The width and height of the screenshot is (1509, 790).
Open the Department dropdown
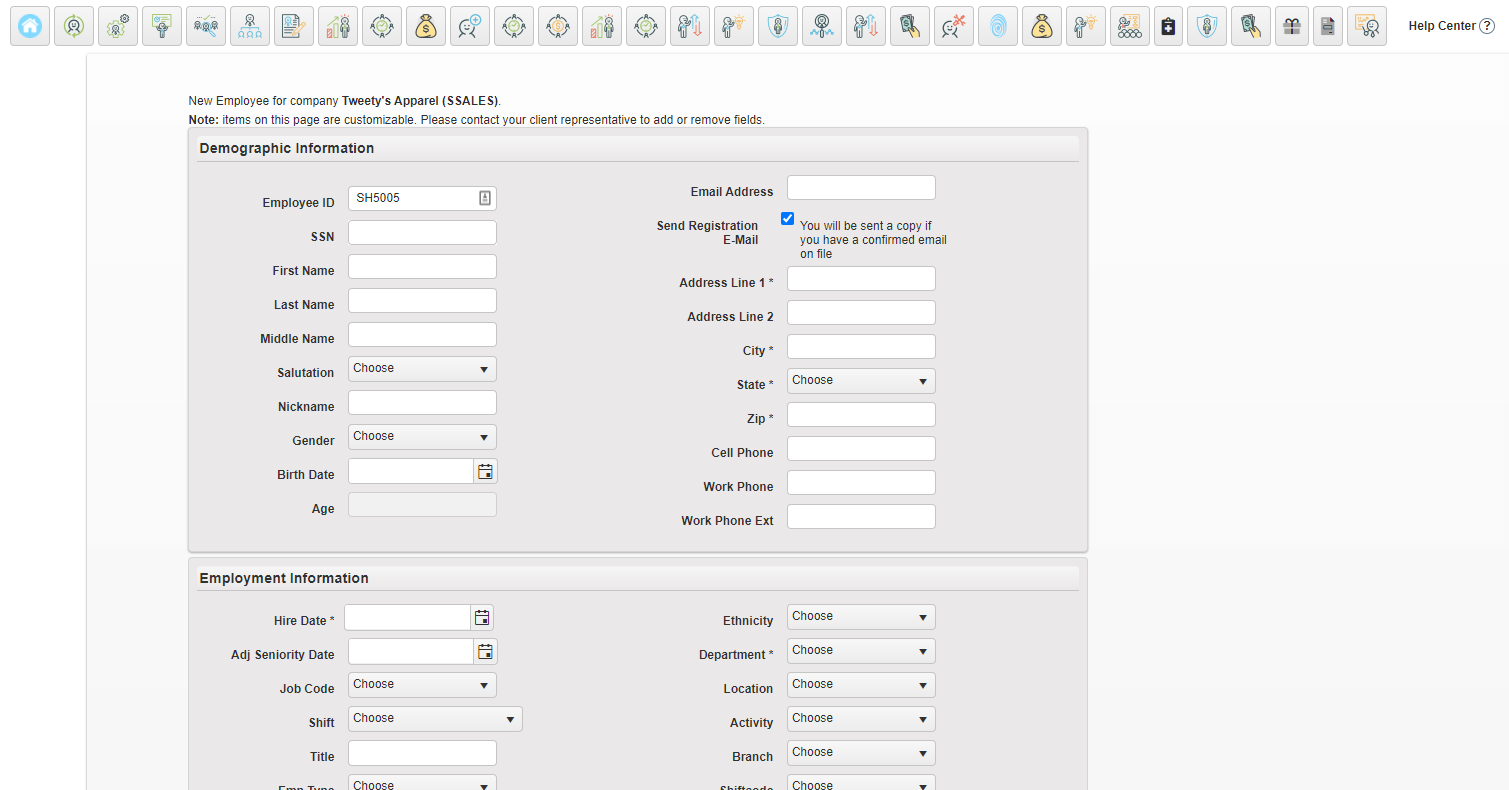[x=861, y=651]
